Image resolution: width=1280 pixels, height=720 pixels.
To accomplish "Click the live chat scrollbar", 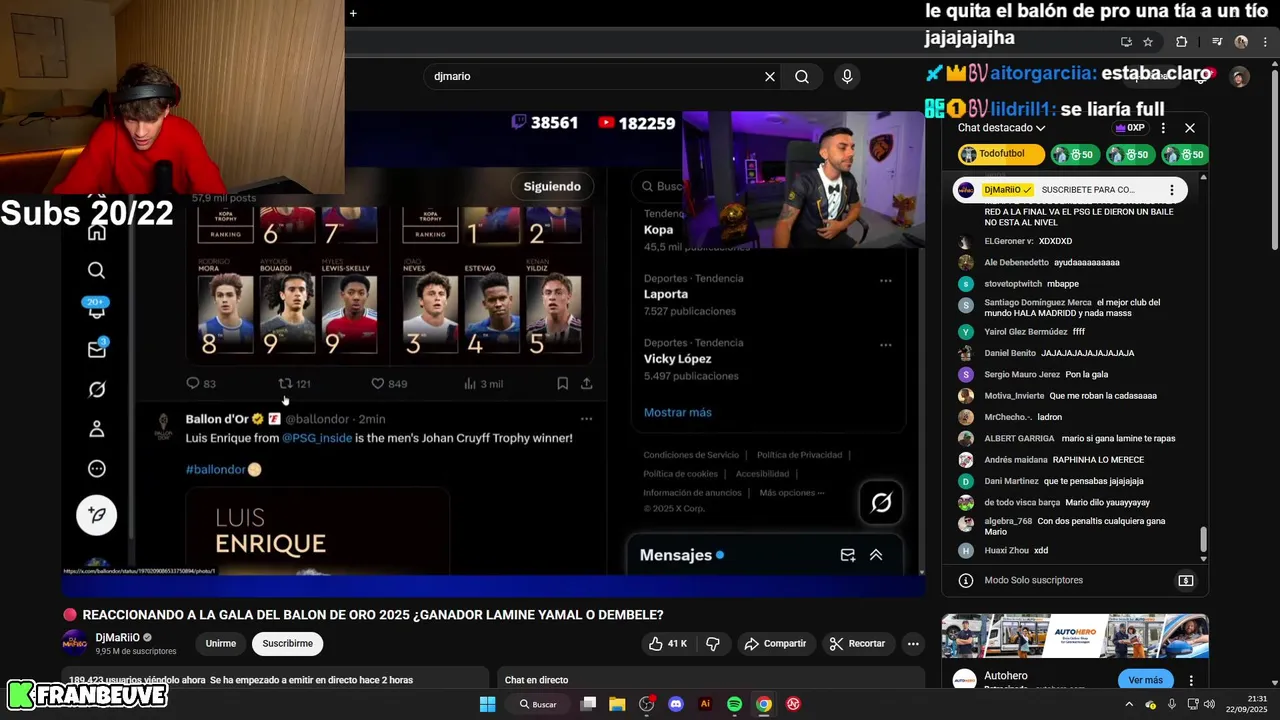I will [x=1203, y=540].
